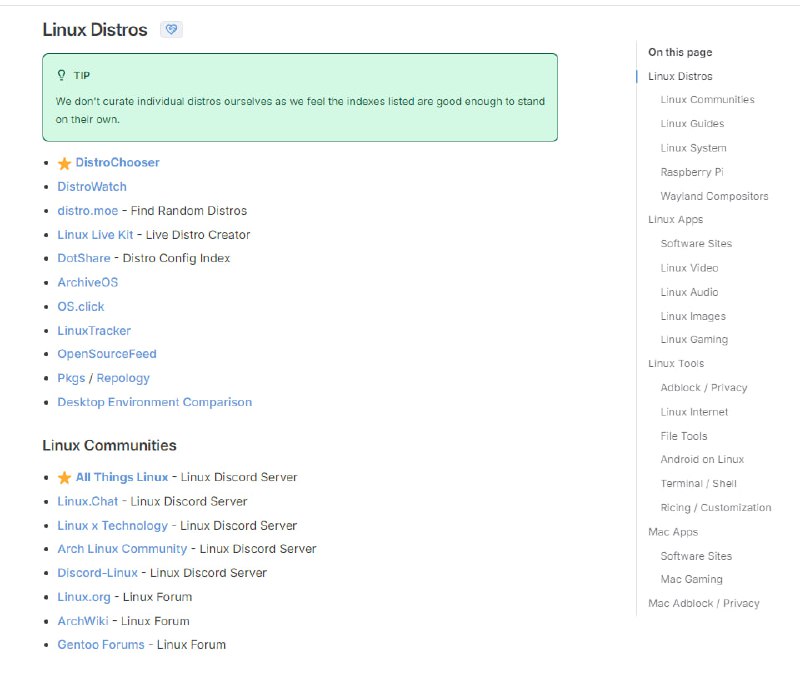Click the Linux Communities heading
Viewport: 800px width, 677px height.
109,446
